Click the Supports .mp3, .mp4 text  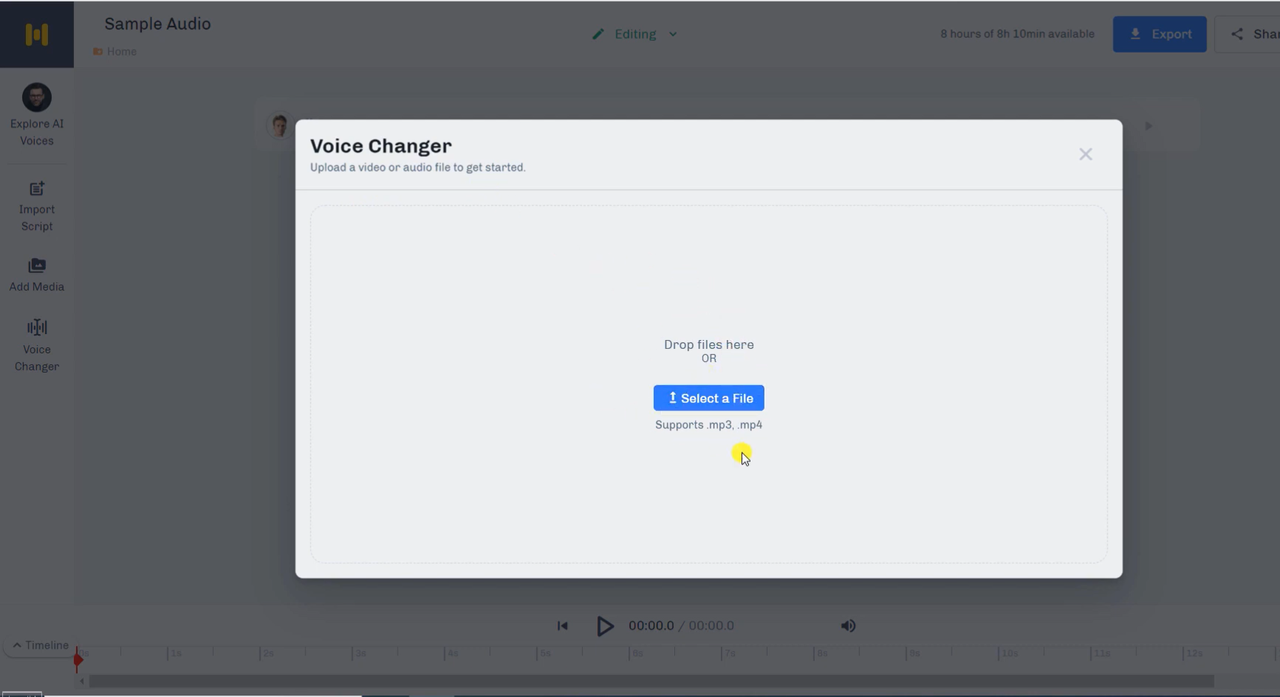[x=709, y=425]
